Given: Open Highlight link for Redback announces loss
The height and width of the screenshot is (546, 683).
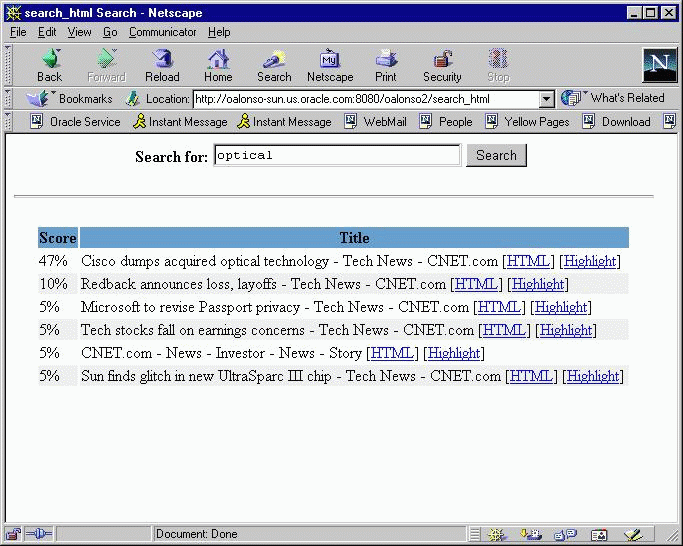Looking at the screenshot, I should click(538, 284).
